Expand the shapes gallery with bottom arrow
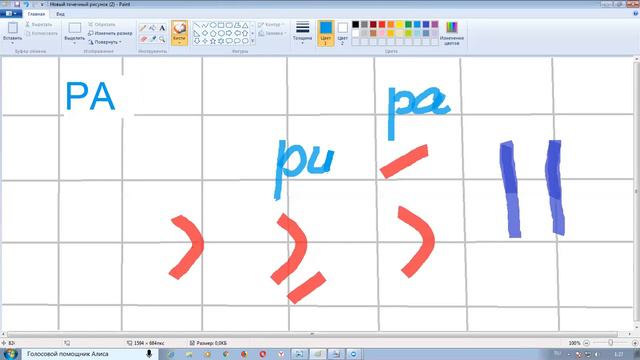The width and height of the screenshot is (640, 360). click(253, 41)
